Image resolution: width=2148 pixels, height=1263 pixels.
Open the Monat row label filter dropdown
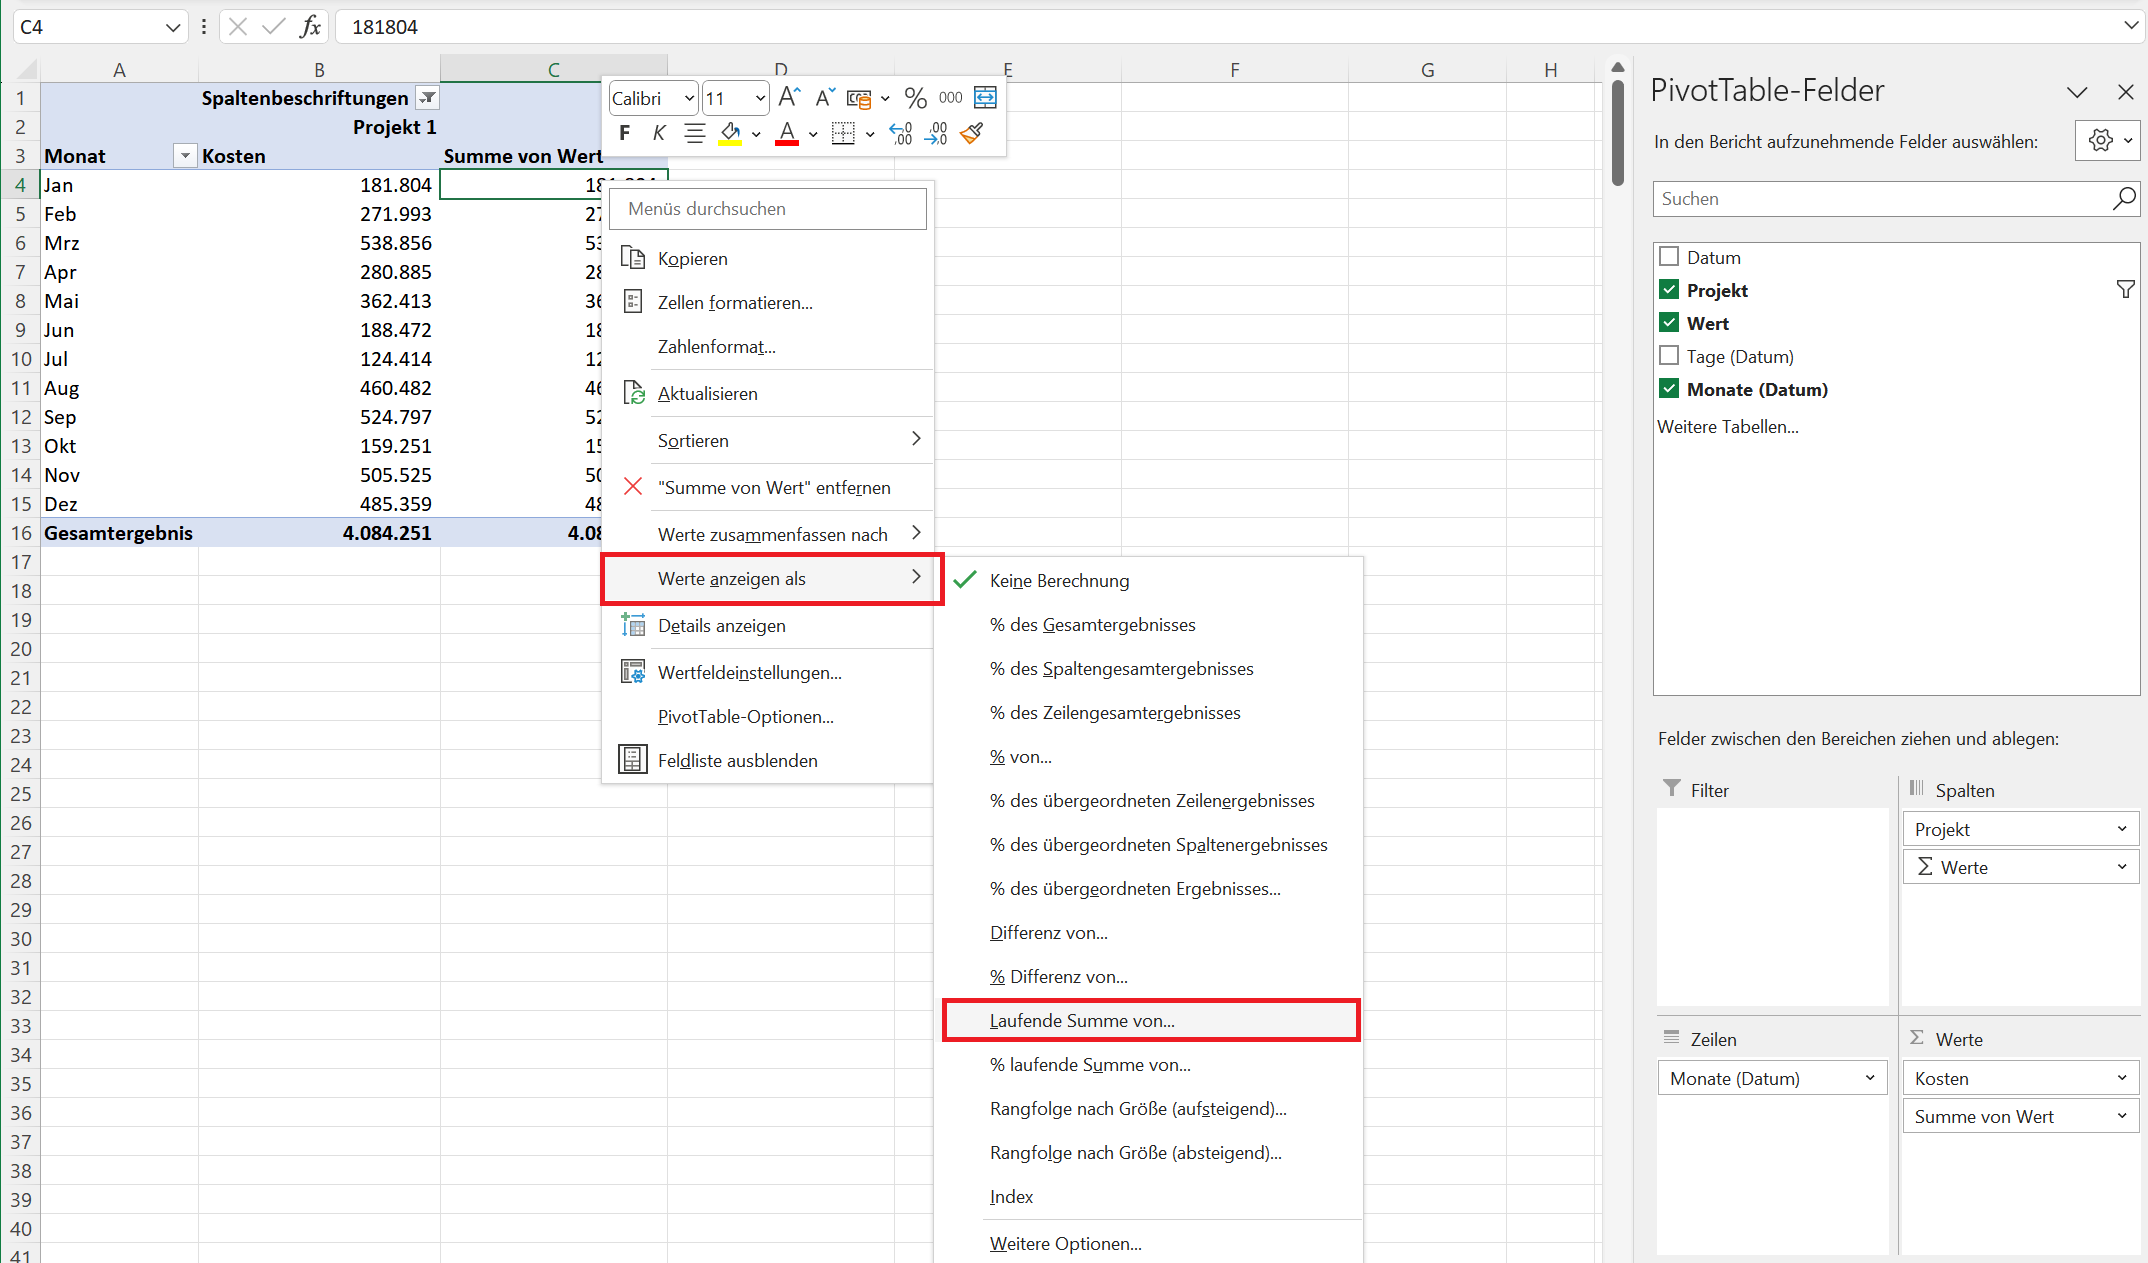coord(185,156)
